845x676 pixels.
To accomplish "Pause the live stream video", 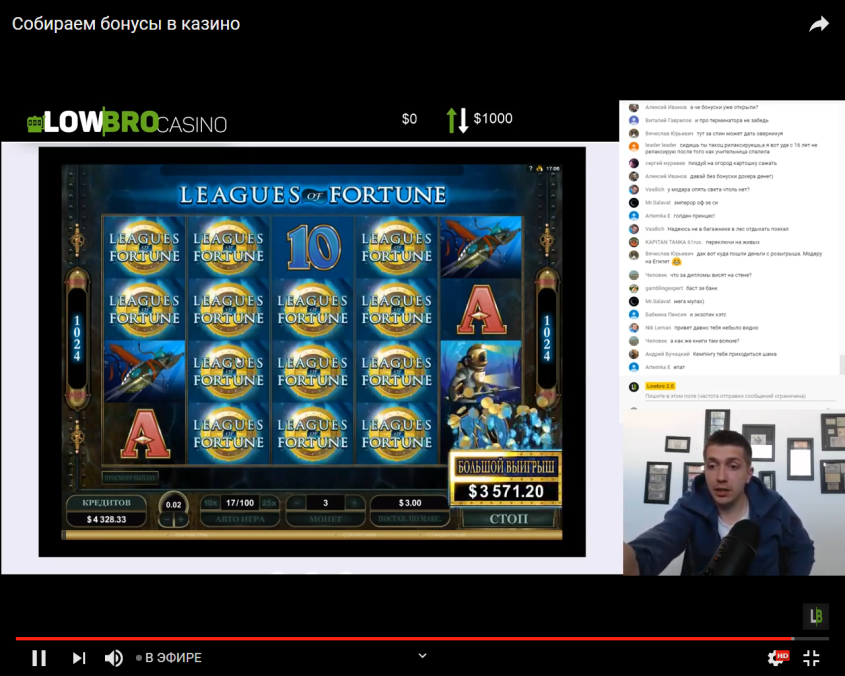I will pos(39,657).
